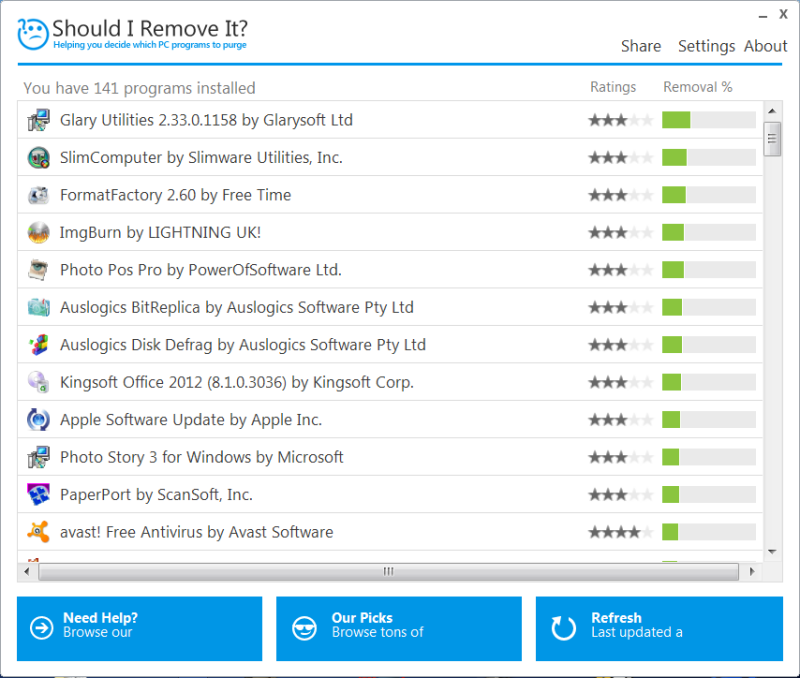Select Kingsoft Office 2012 (8.1.0.3036) entry

tap(237, 383)
